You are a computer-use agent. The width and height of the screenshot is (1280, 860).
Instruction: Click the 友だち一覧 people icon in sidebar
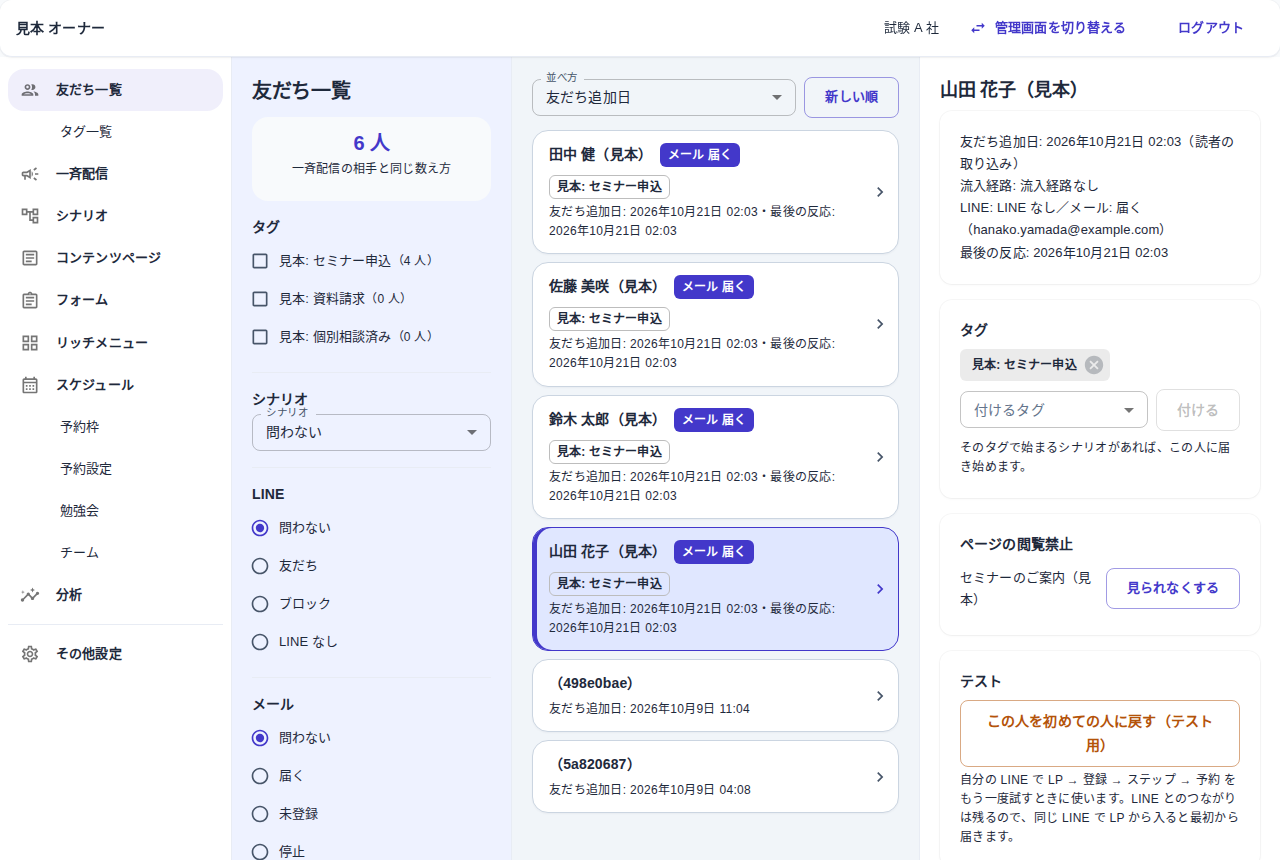point(30,90)
